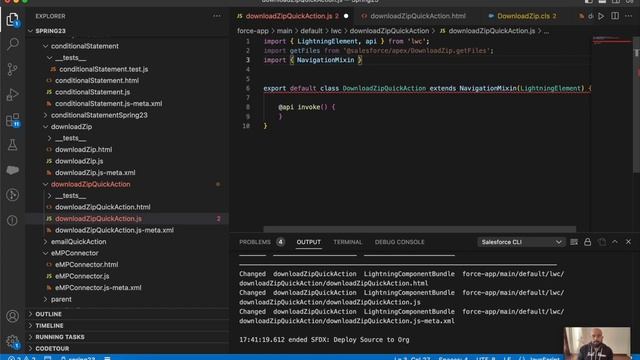
Task: Open the Manage gear icon
Action: coord(13,341)
